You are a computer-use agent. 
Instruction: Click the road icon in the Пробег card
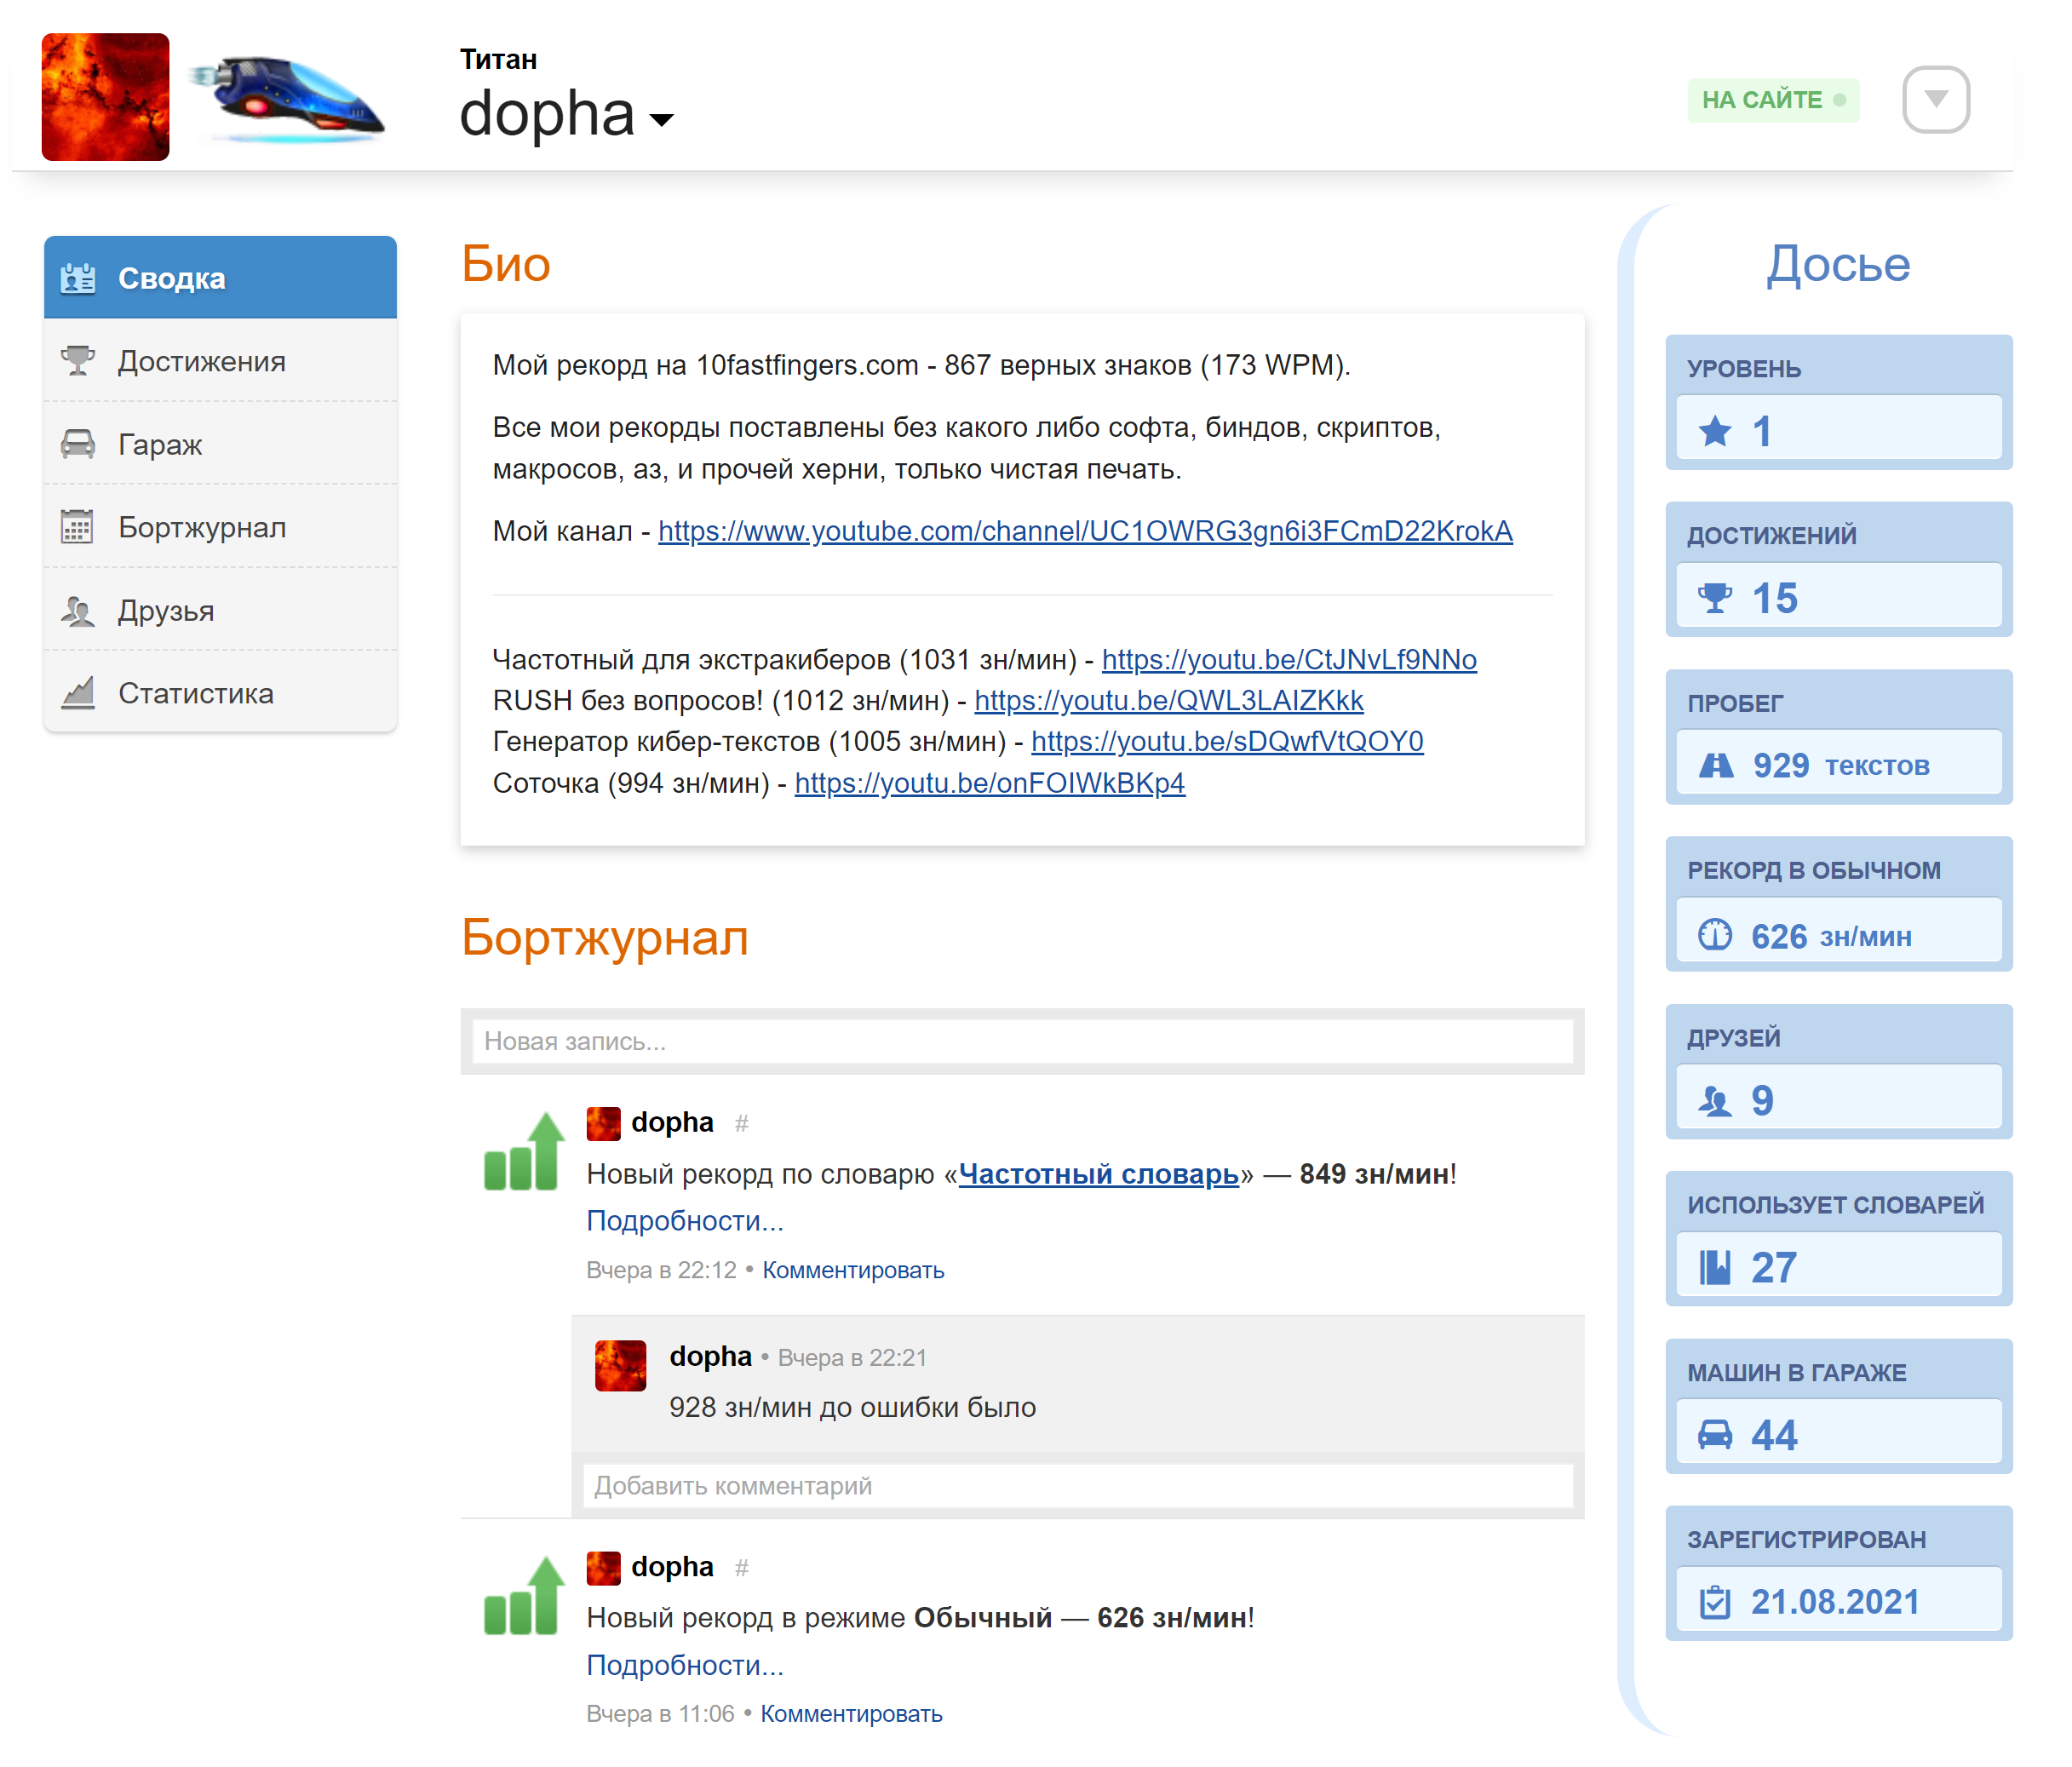(x=1716, y=766)
